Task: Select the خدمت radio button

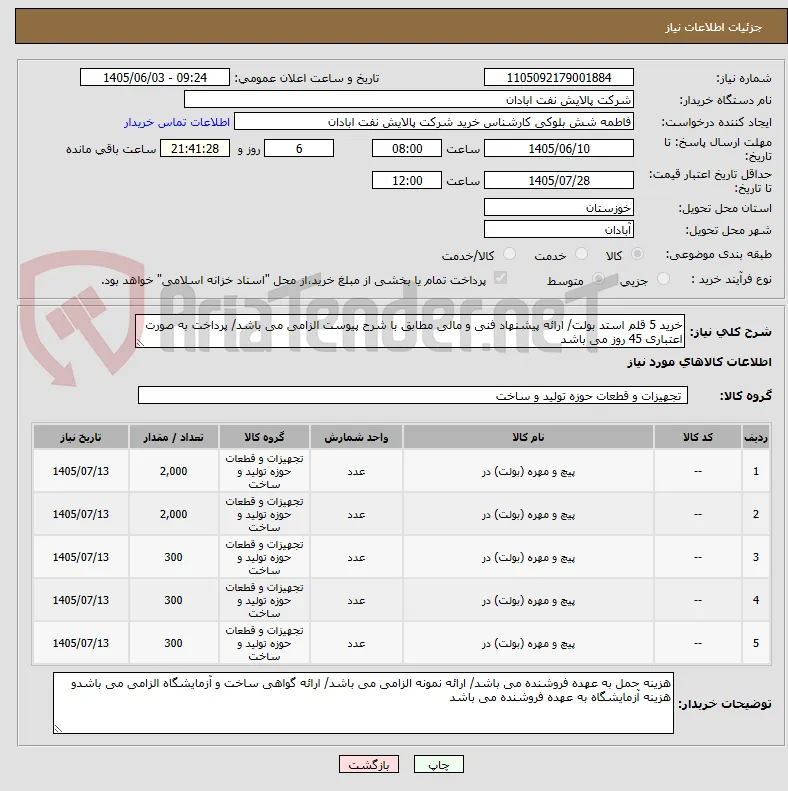Action: click(x=582, y=254)
